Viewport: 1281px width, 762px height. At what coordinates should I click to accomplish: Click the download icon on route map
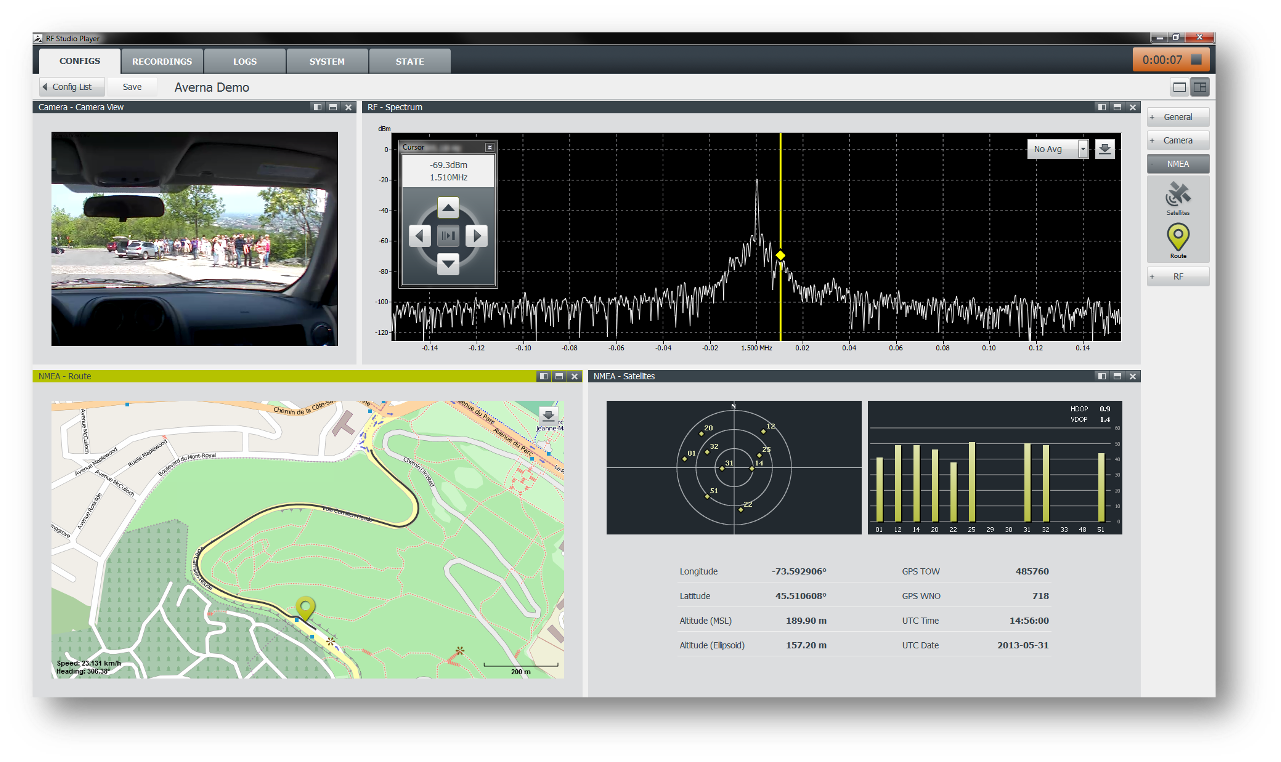click(x=548, y=415)
